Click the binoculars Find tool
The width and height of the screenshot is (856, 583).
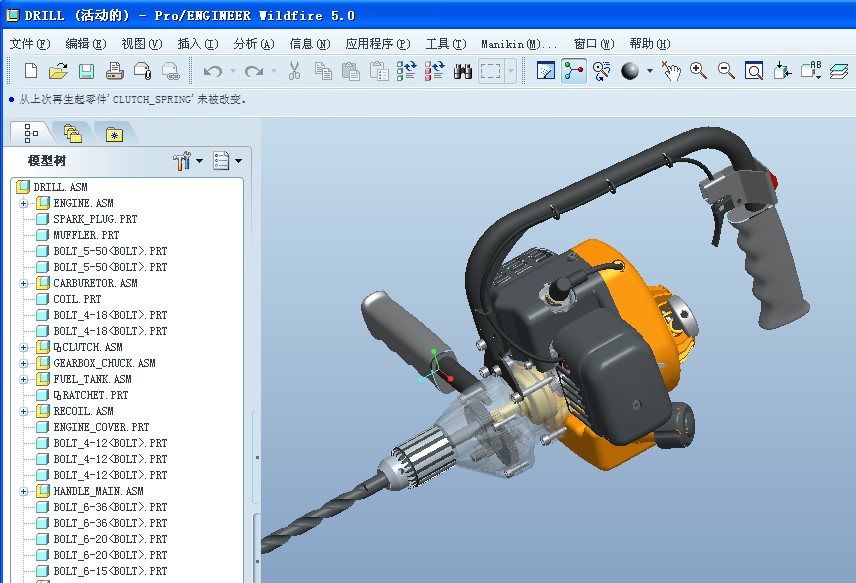tap(463, 71)
